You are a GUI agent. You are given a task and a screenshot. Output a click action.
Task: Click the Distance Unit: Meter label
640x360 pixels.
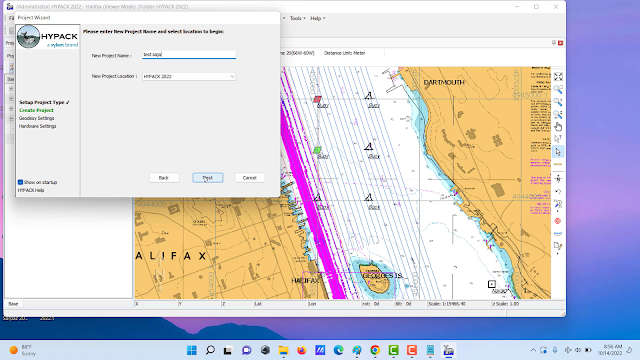tap(344, 53)
